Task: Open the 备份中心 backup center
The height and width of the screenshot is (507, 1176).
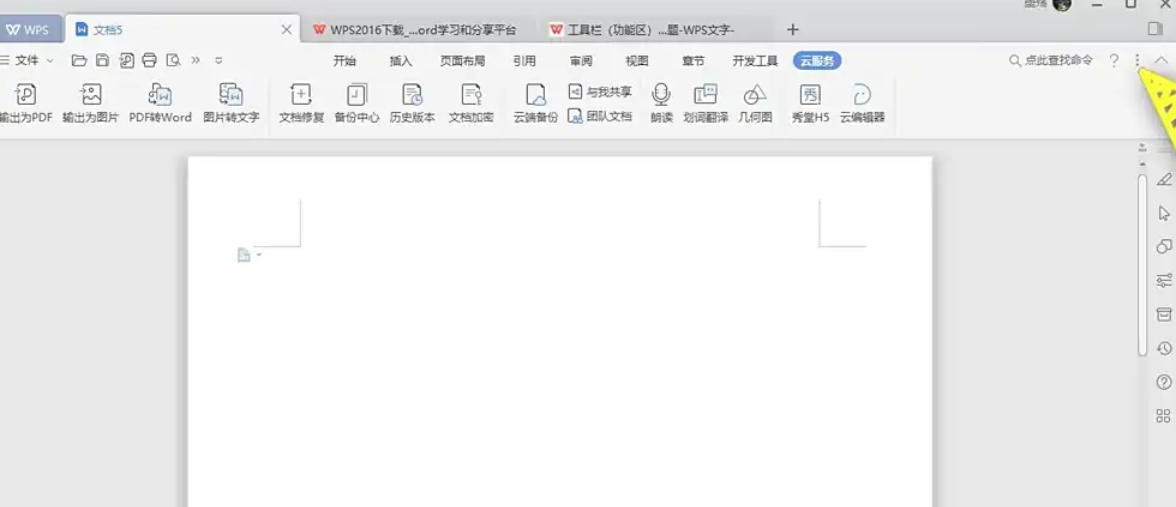Action: pos(357,103)
